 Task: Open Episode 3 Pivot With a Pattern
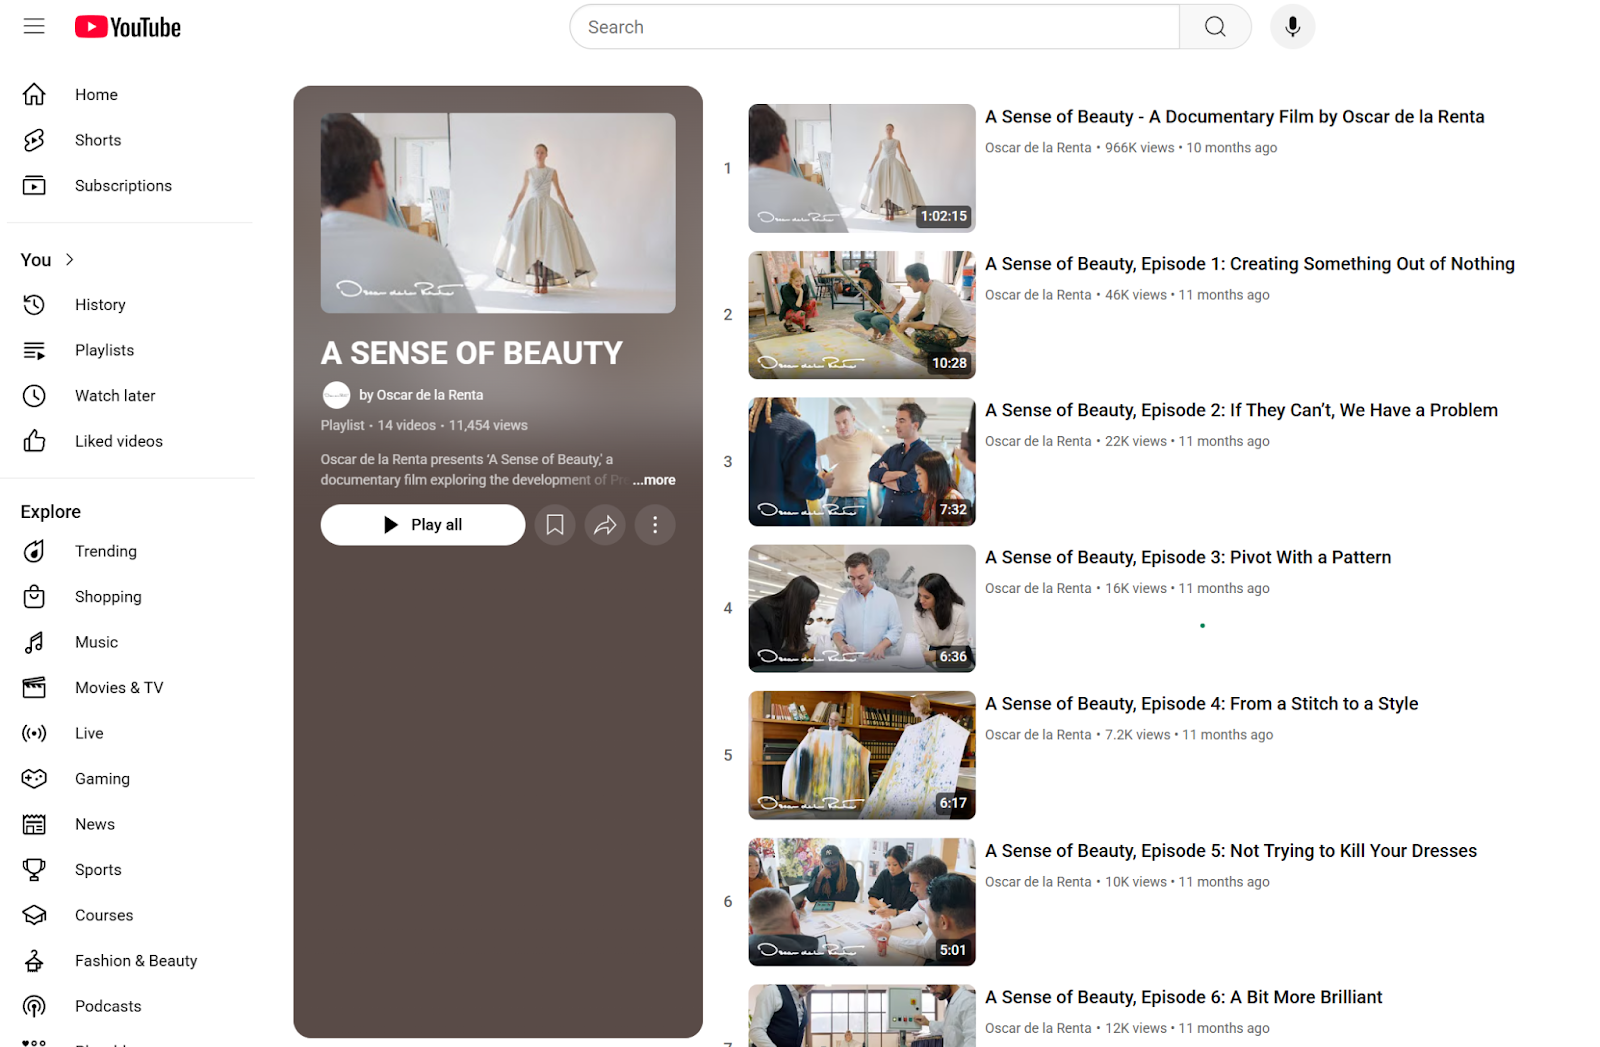[x=1188, y=557]
